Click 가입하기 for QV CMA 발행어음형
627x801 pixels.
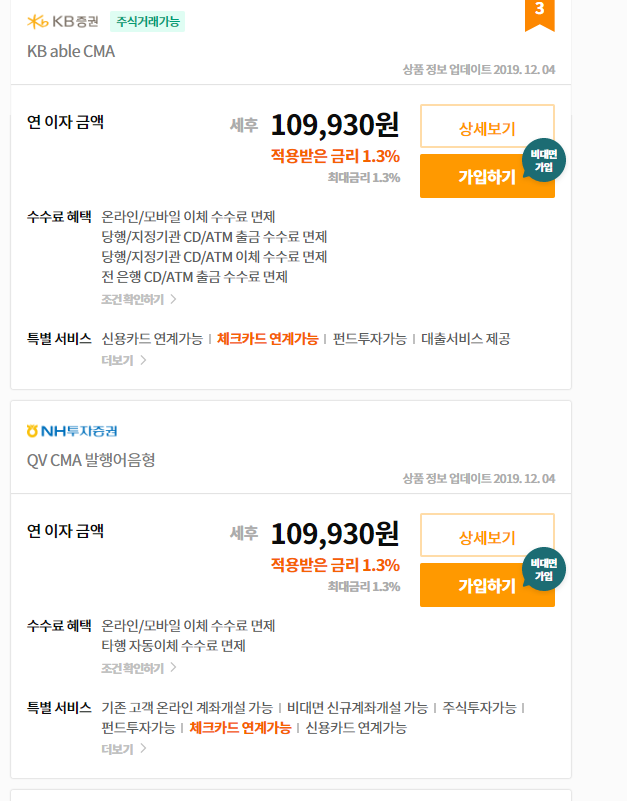[487, 585]
